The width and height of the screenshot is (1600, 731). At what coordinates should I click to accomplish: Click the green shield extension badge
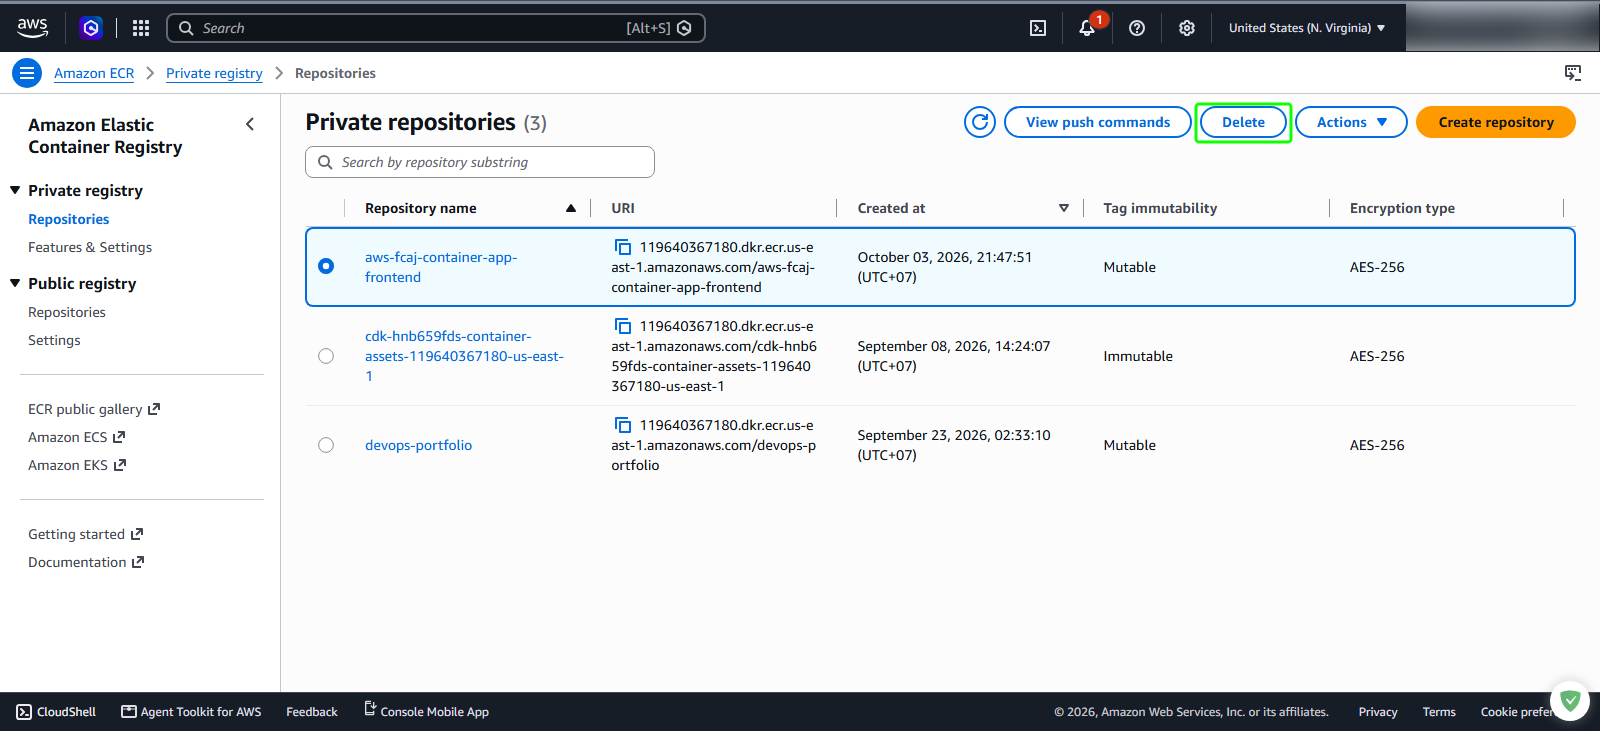coord(1570,701)
